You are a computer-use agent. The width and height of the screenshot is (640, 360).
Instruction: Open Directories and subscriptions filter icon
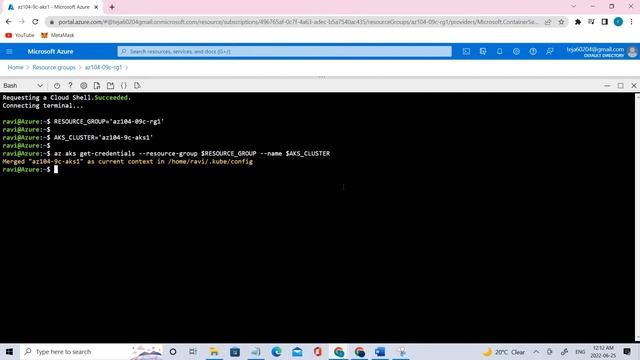click(483, 51)
